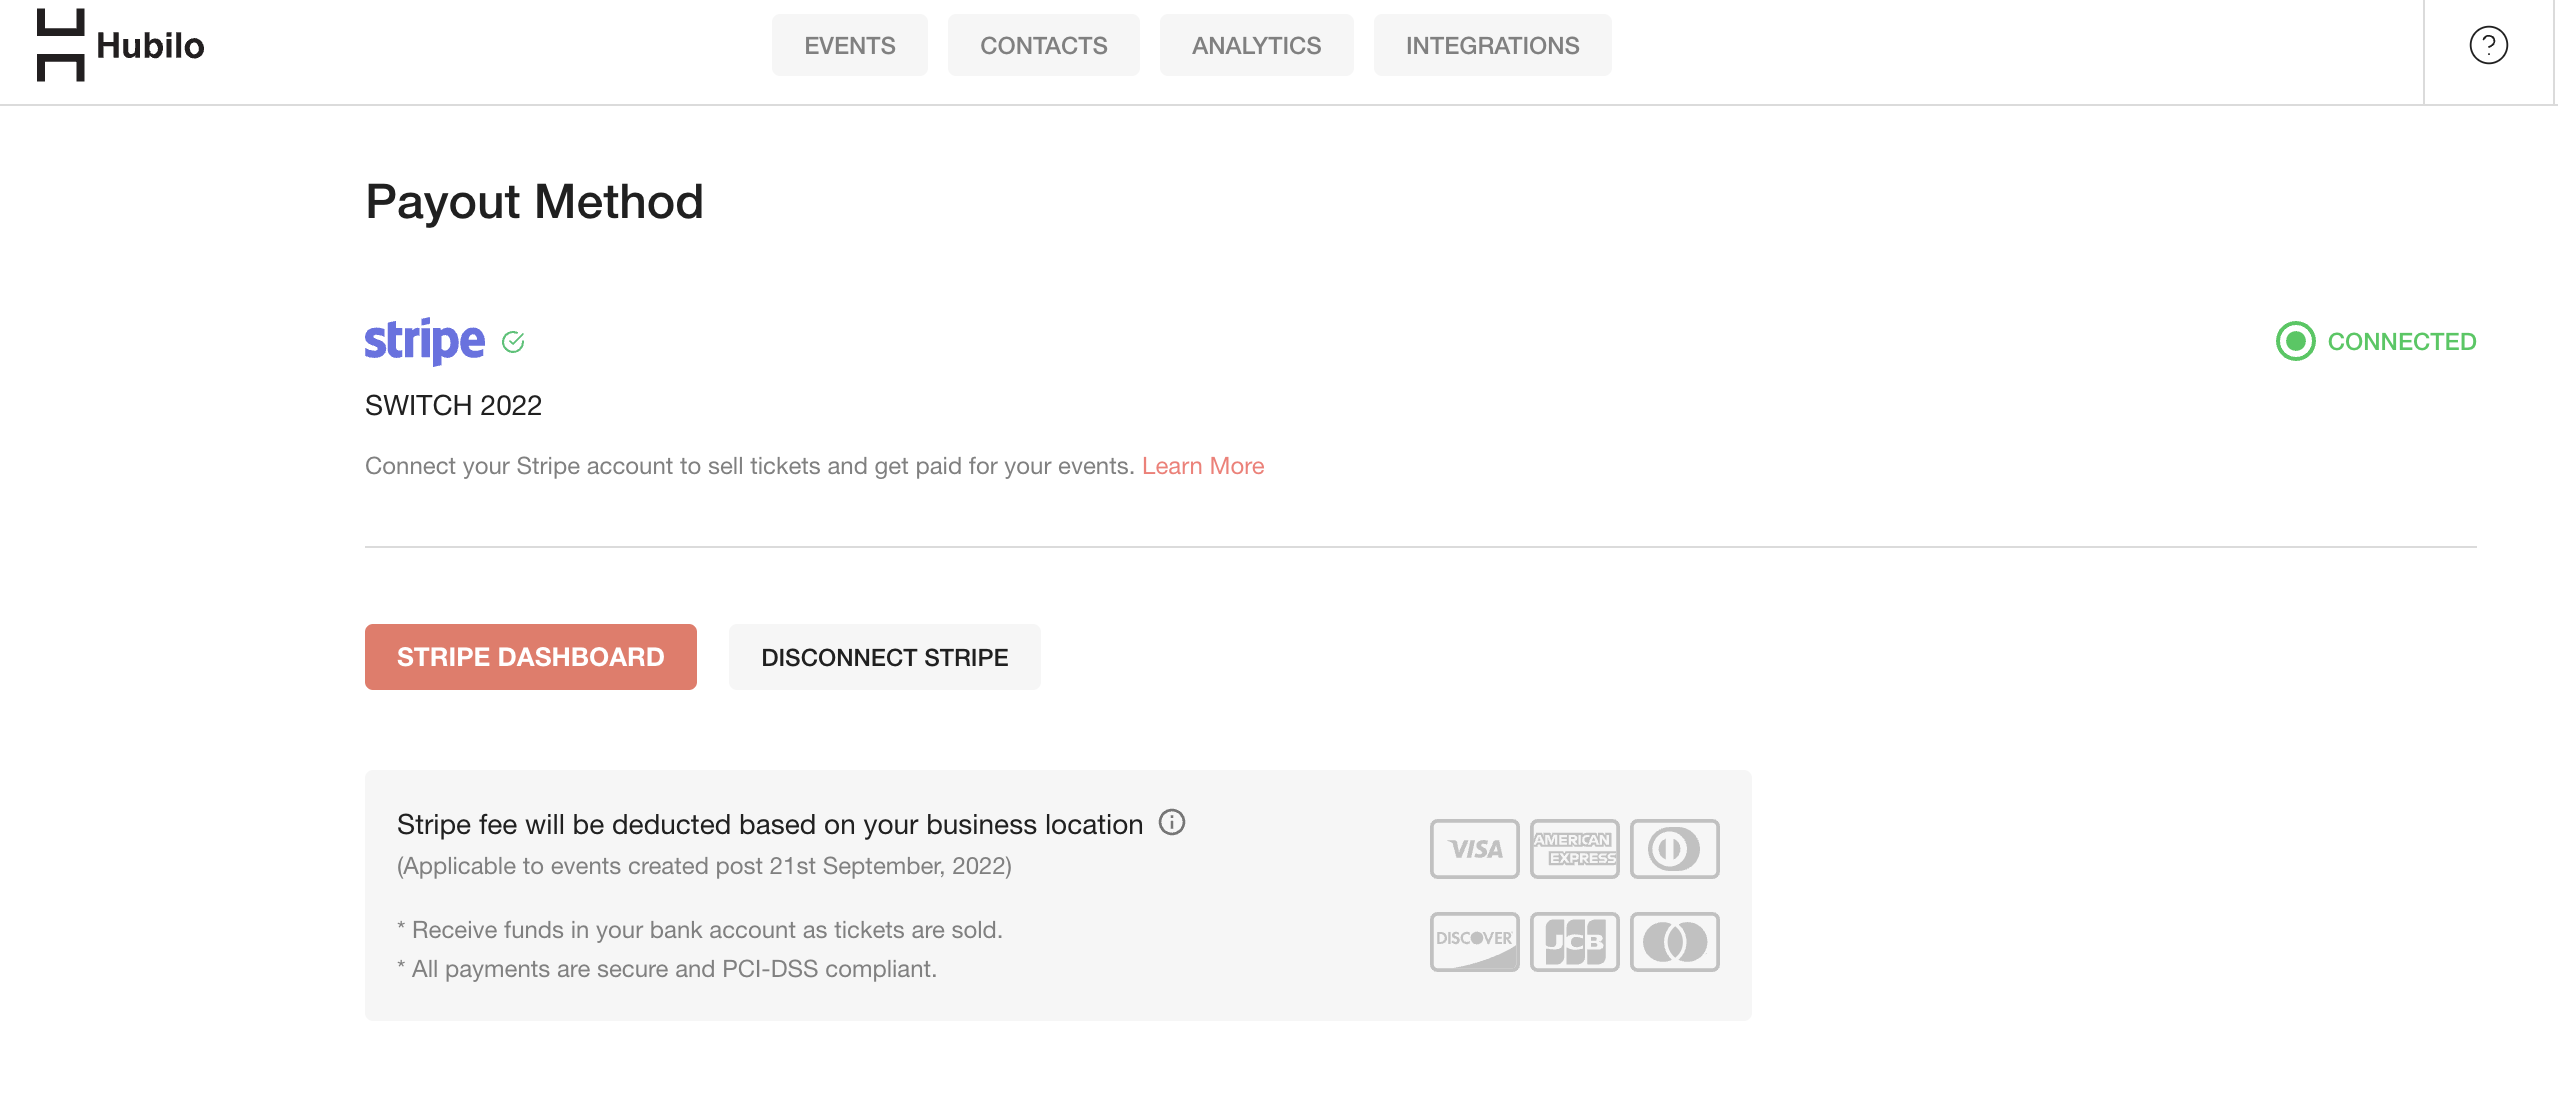The image size is (2558, 1118).
Task: Click the Discover card icon
Action: pos(1474,941)
